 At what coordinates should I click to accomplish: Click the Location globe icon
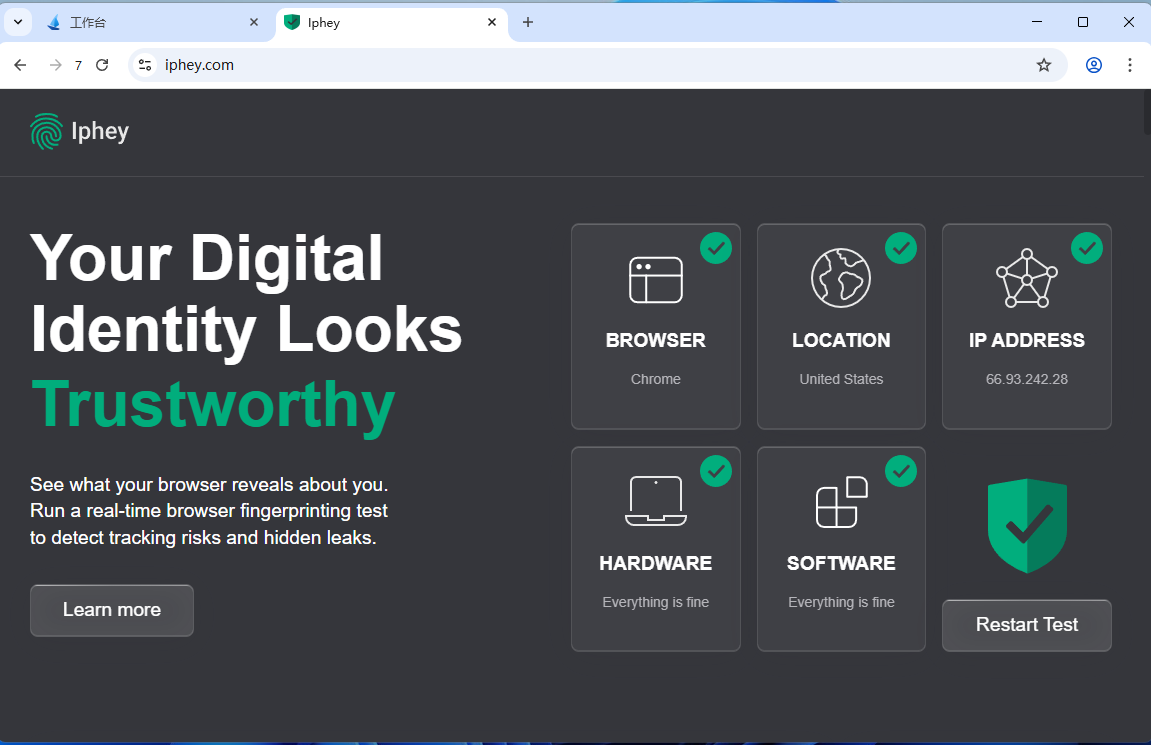(x=840, y=278)
